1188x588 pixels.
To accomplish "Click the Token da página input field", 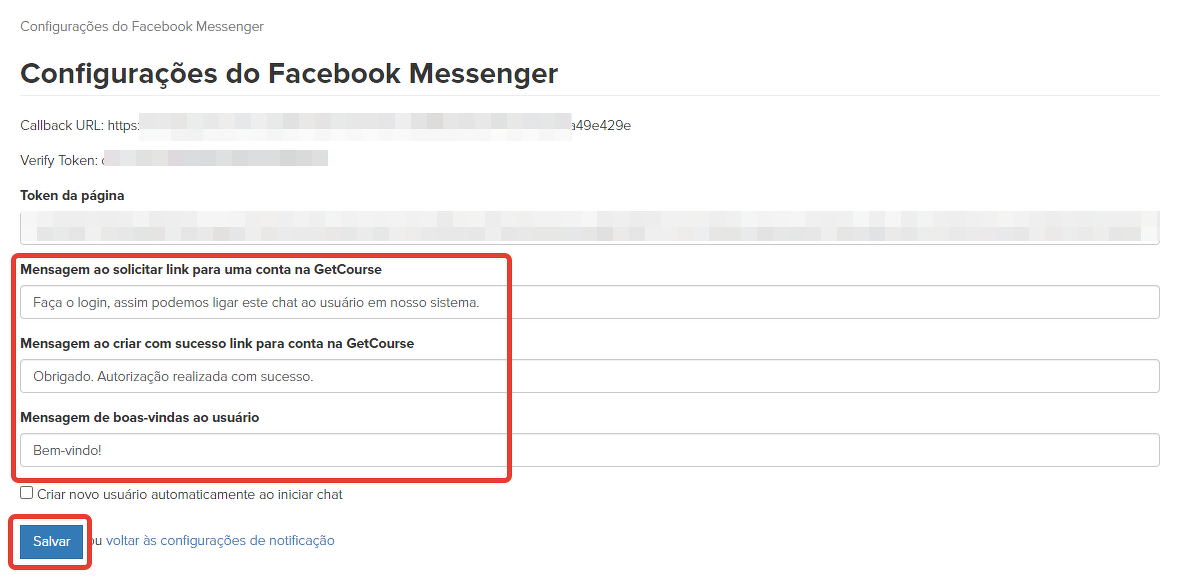I will (589, 228).
